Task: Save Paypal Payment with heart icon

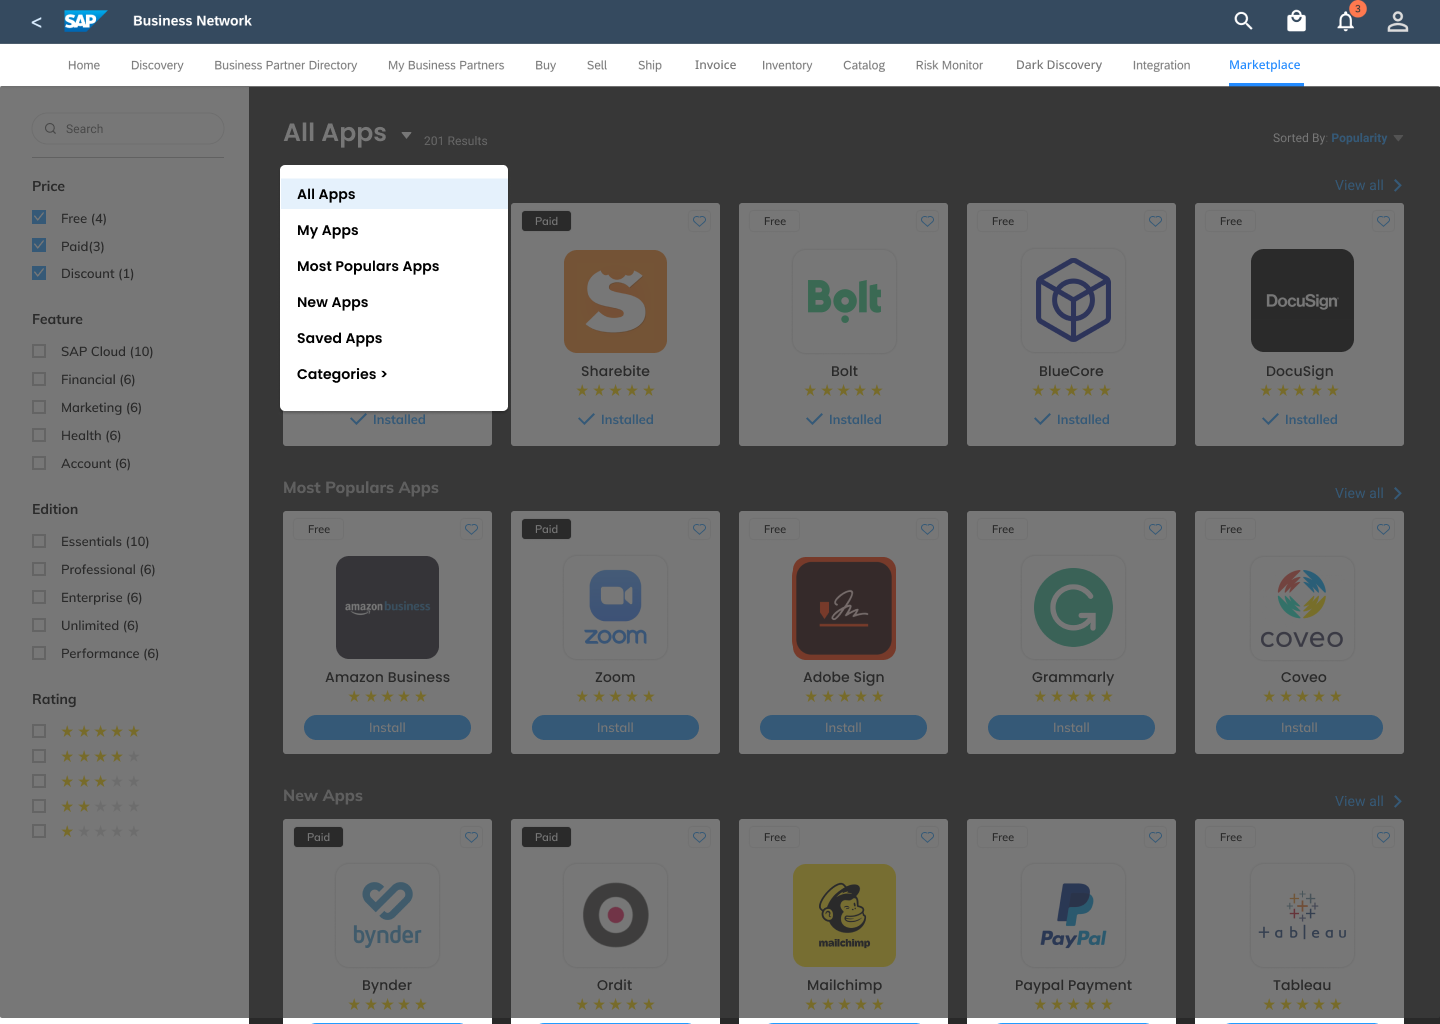Action: 1156,837
